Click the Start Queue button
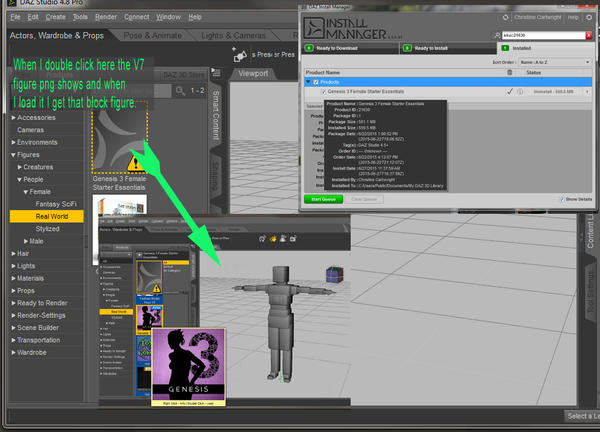The image size is (600, 432). click(x=323, y=199)
